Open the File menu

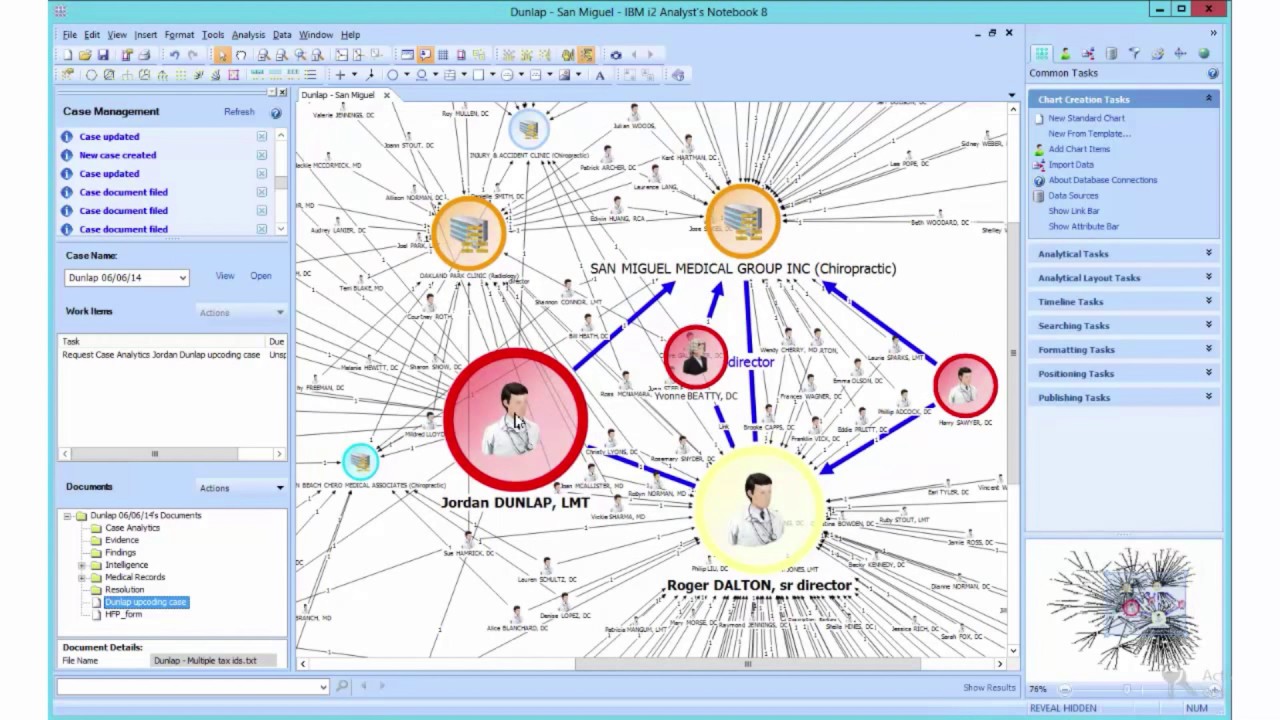pos(70,35)
